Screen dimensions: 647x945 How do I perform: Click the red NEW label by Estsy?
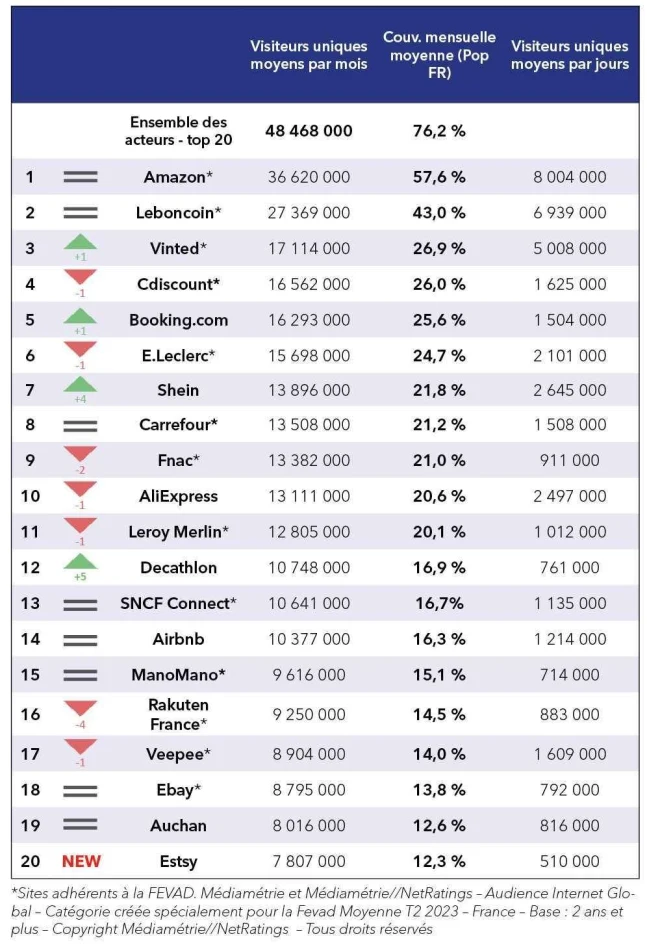[x=81, y=861]
